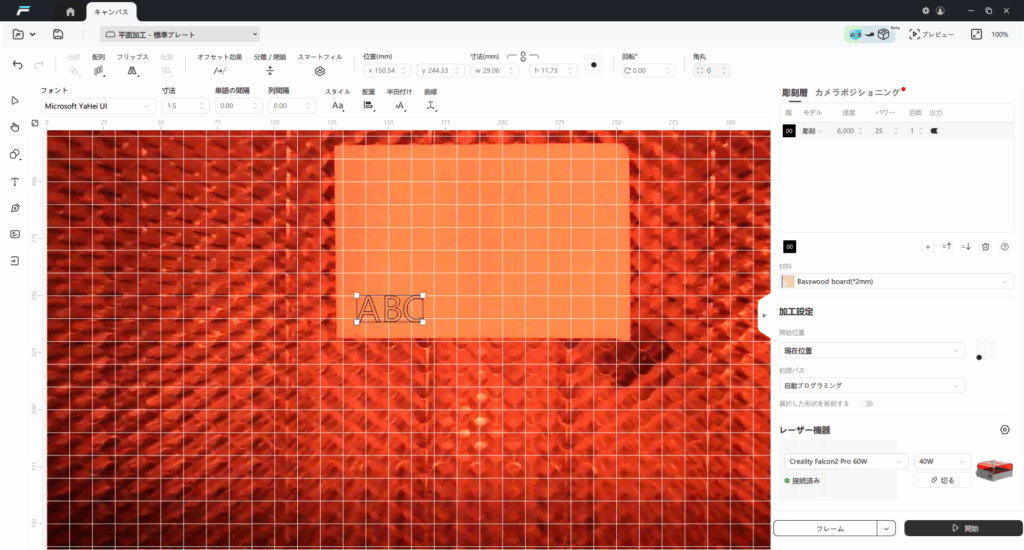Click the width w field
Screen dimensions: 1024x550
[x=494, y=71]
